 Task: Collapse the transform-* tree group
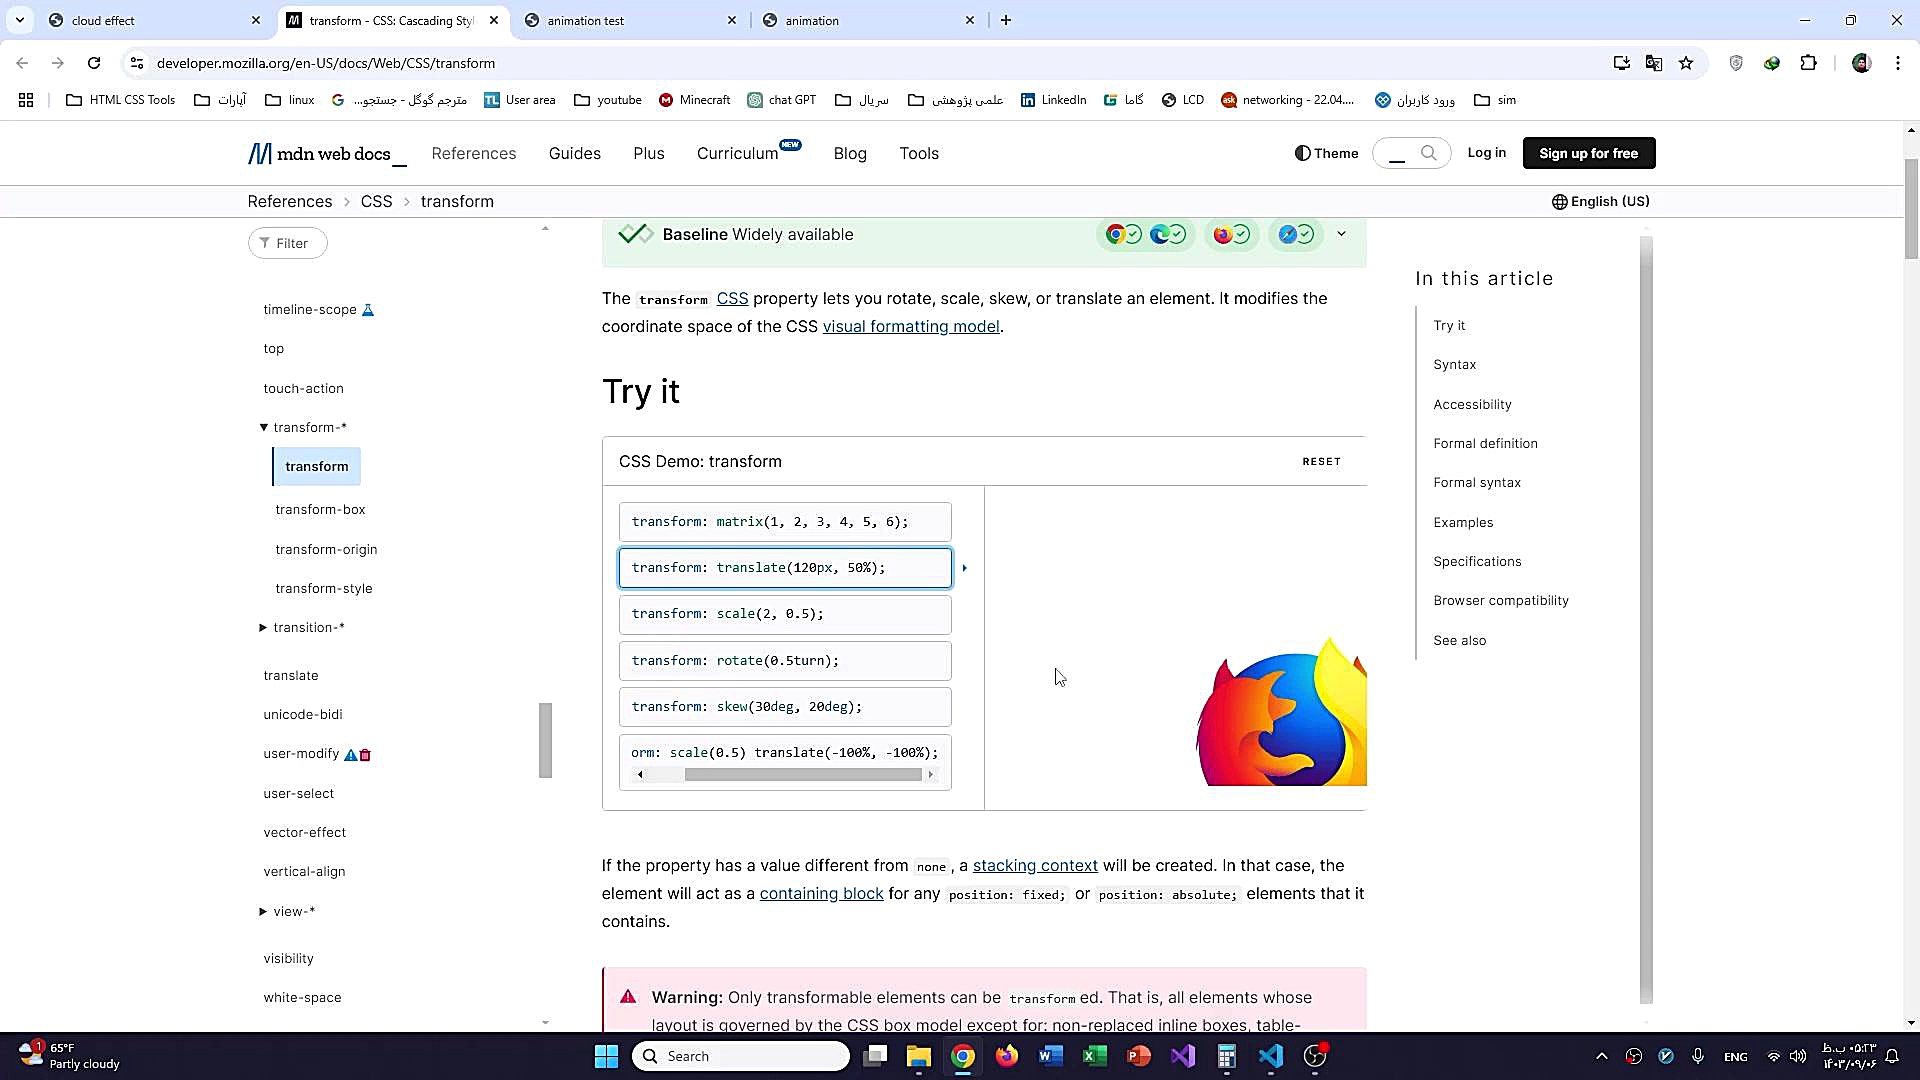tap(264, 427)
